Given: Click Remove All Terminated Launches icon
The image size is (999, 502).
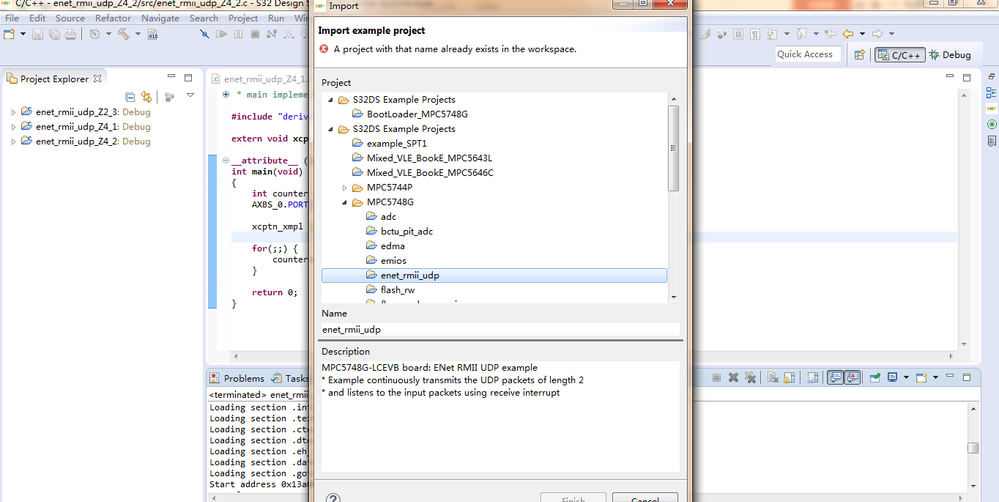Looking at the screenshot, I should [751, 378].
